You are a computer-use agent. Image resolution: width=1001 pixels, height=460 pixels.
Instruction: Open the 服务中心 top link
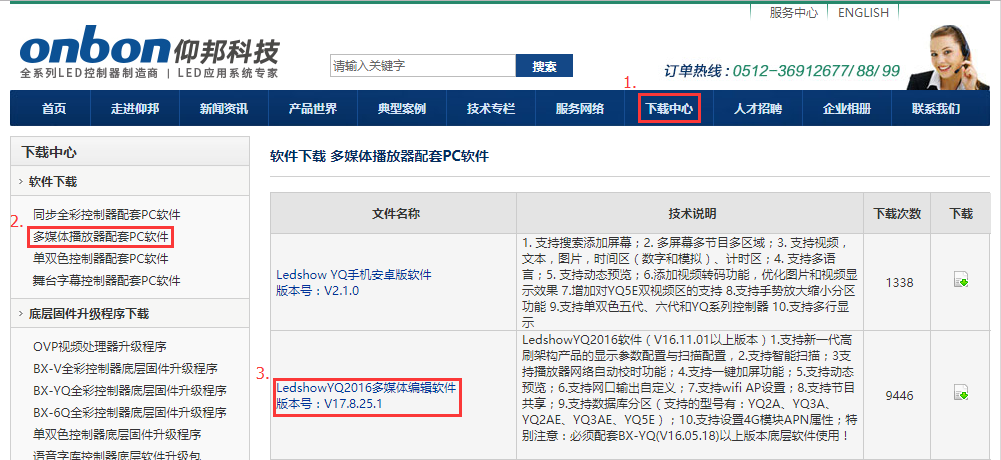coord(793,13)
